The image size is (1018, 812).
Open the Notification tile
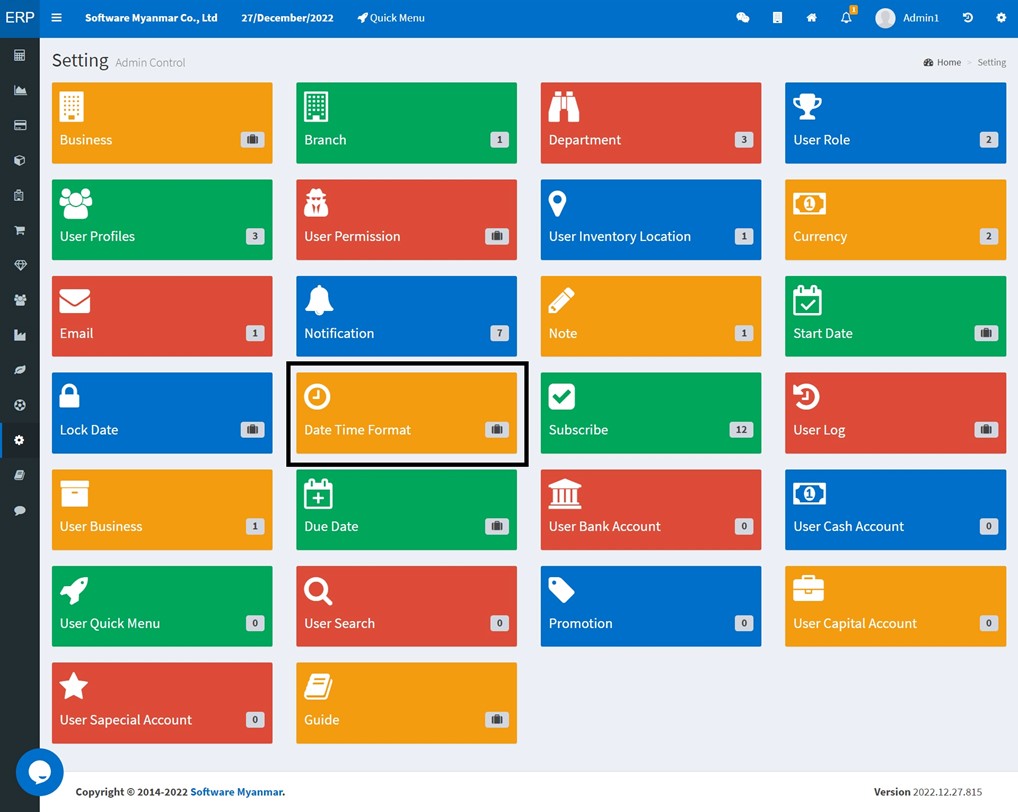[406, 316]
